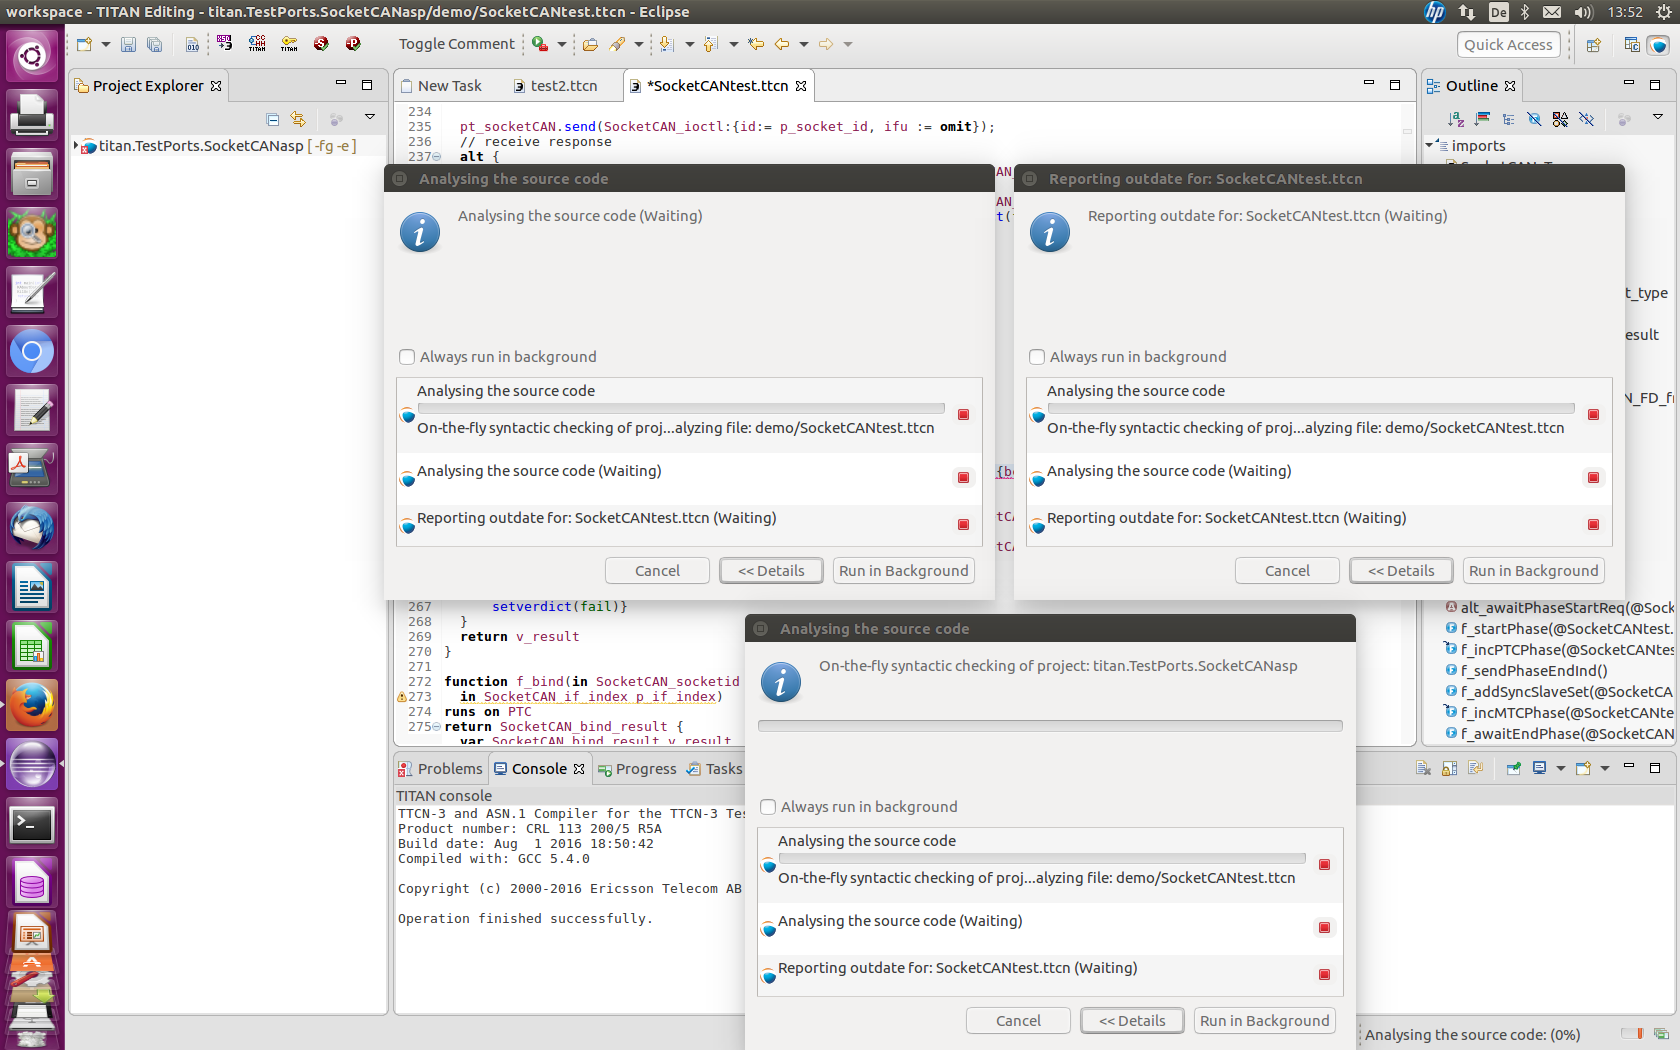This screenshot has width=1680, height=1050.
Task: Sort Outline by category icon
Action: 1482,119
